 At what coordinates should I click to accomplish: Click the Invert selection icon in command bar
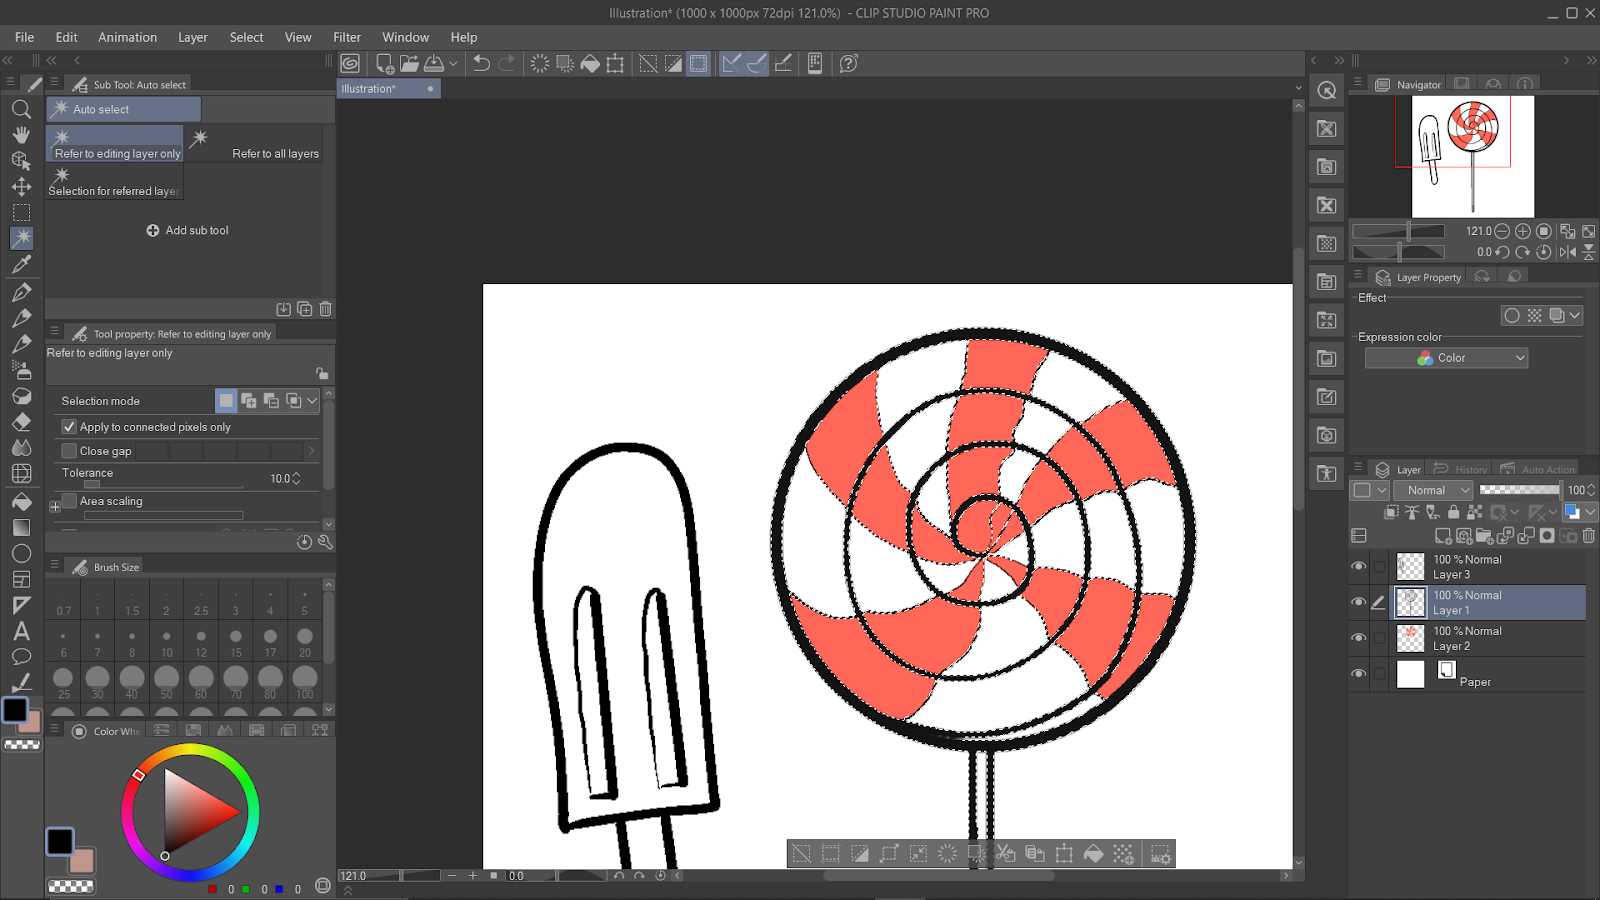673,63
